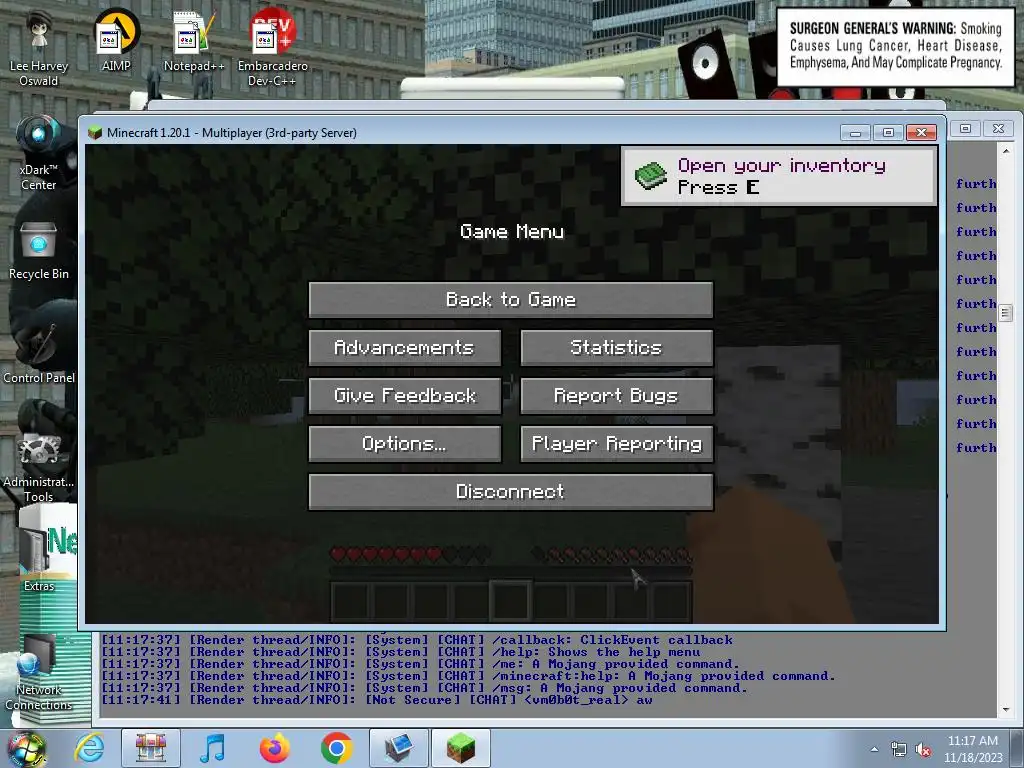Click the bookshelf library taskbar icon
This screenshot has width=1024, height=768.
151,748
